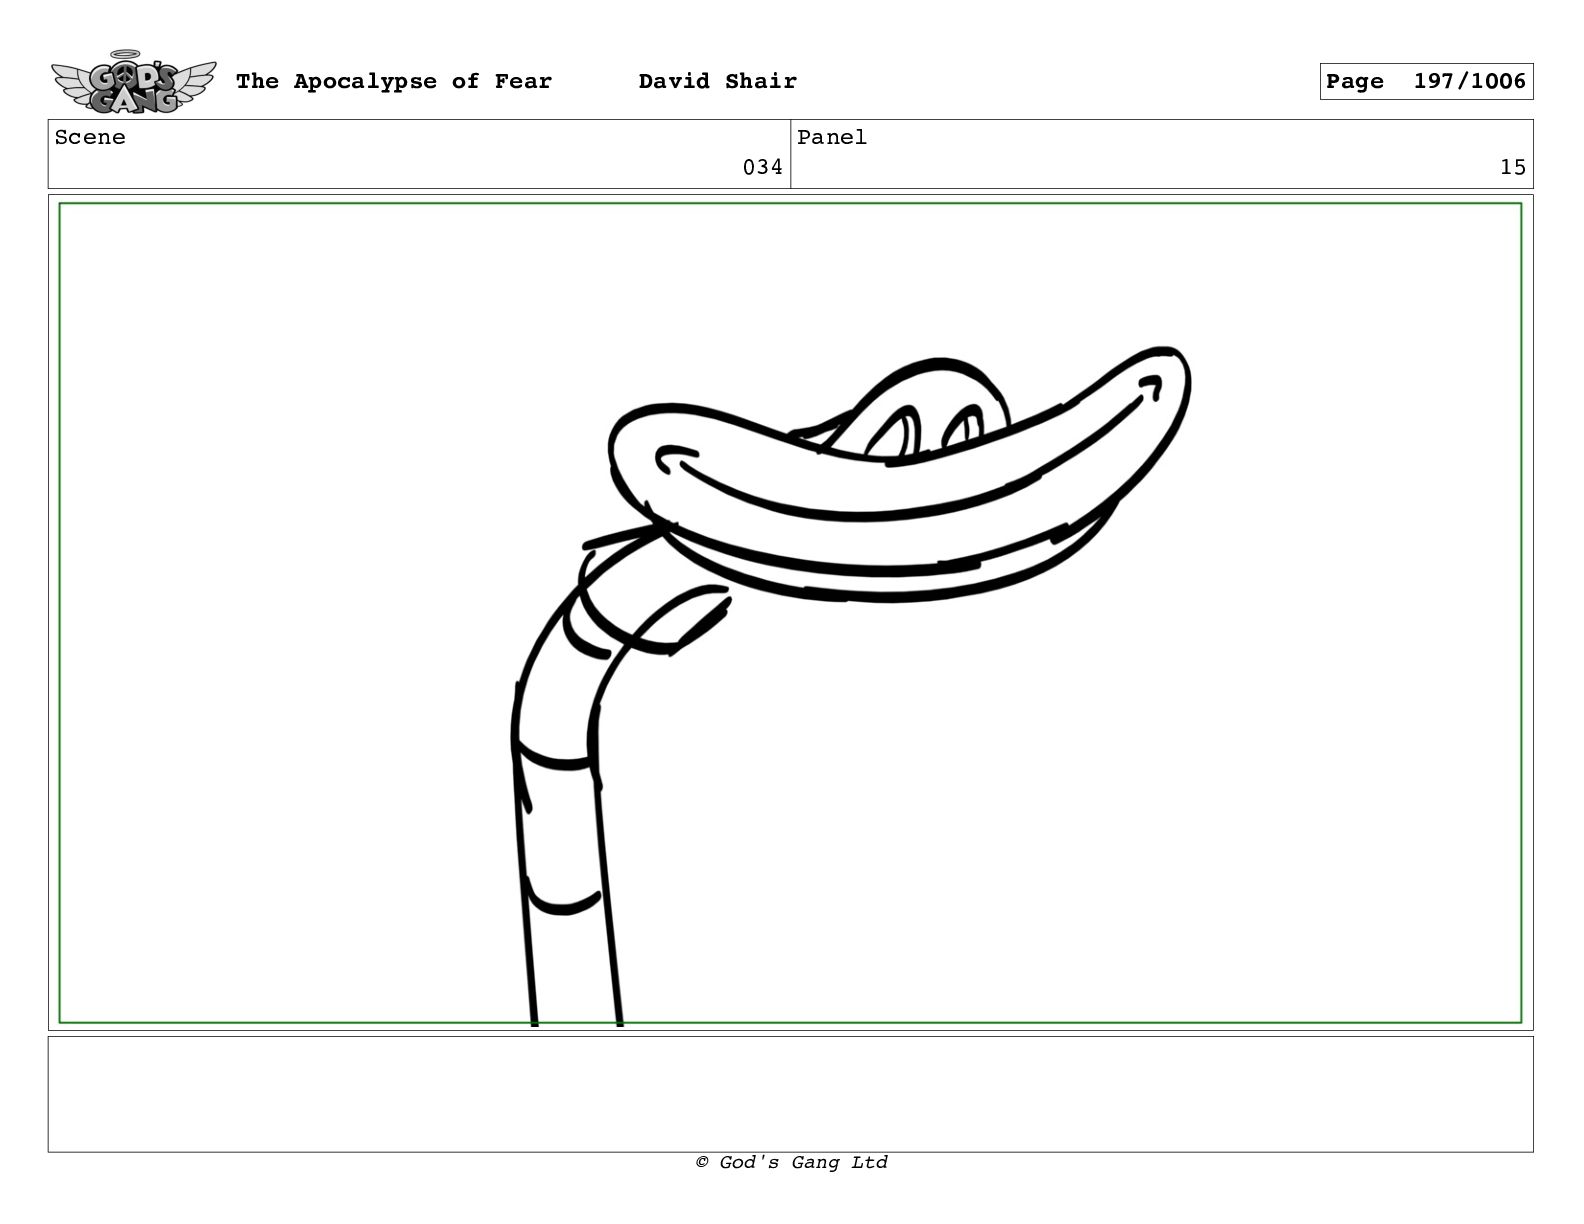1584x1224 pixels.
Task: Click the 'Page 197/1006' box
Action: [x=1426, y=82]
